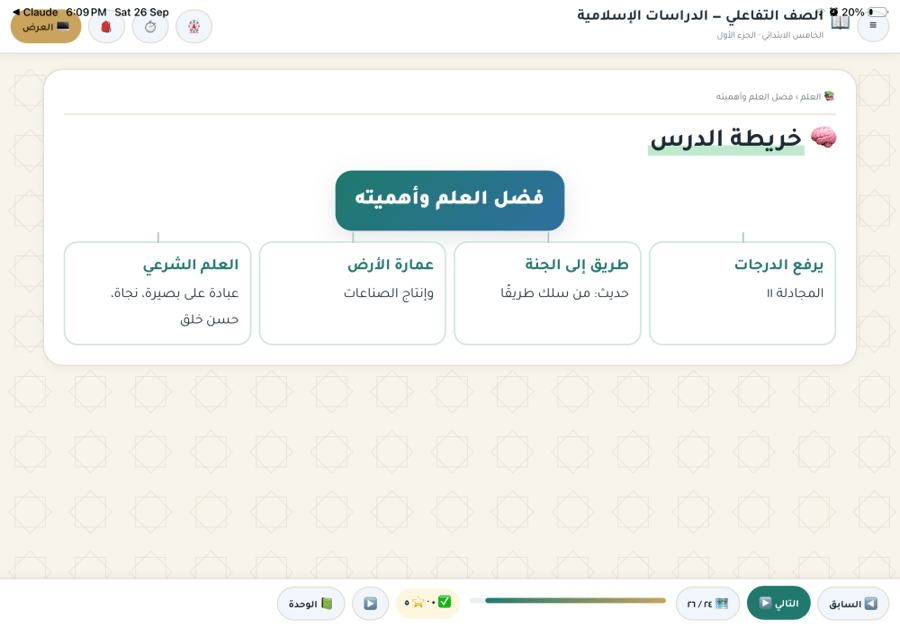
Task: Click title الصف التفاعلي – الدراسات الإسلامية
Action: coord(700,15)
